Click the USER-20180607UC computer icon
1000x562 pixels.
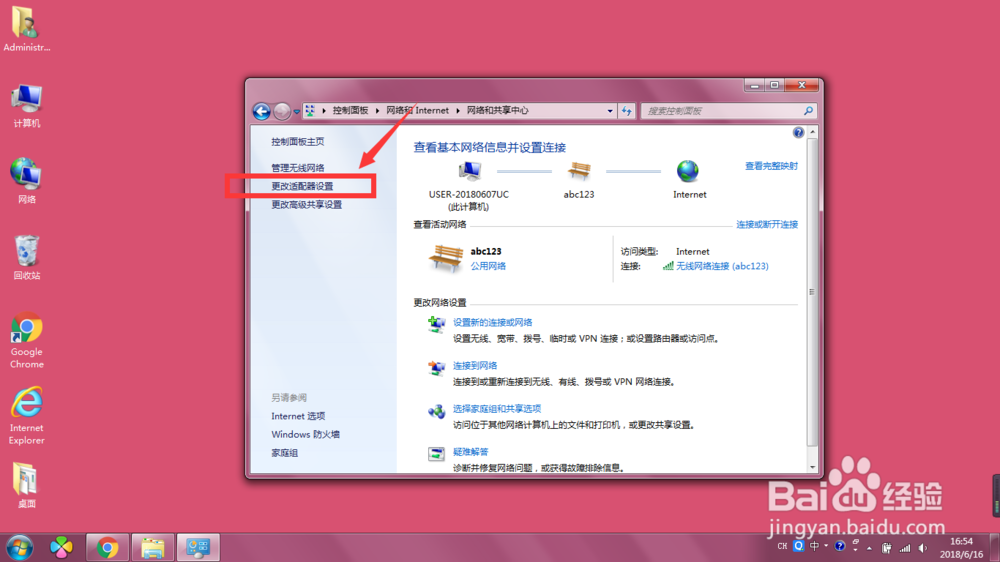point(469,171)
